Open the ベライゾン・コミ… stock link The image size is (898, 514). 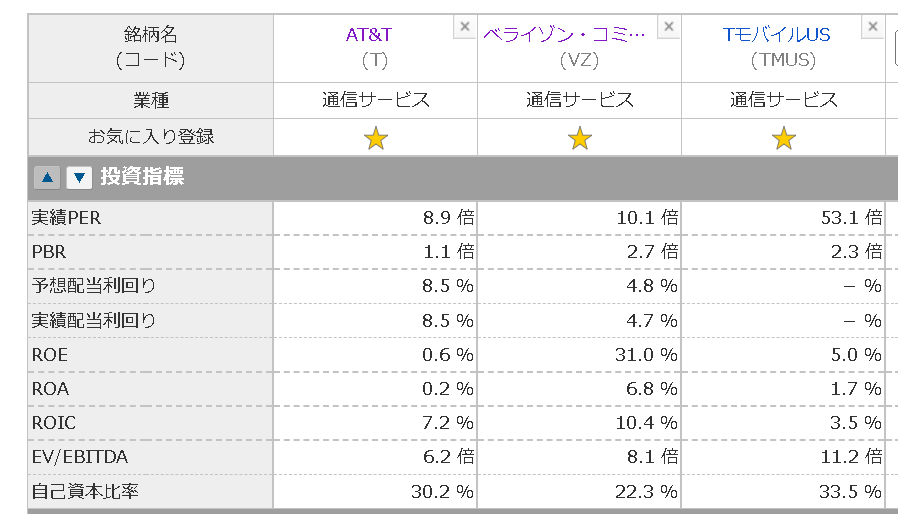pos(565,35)
